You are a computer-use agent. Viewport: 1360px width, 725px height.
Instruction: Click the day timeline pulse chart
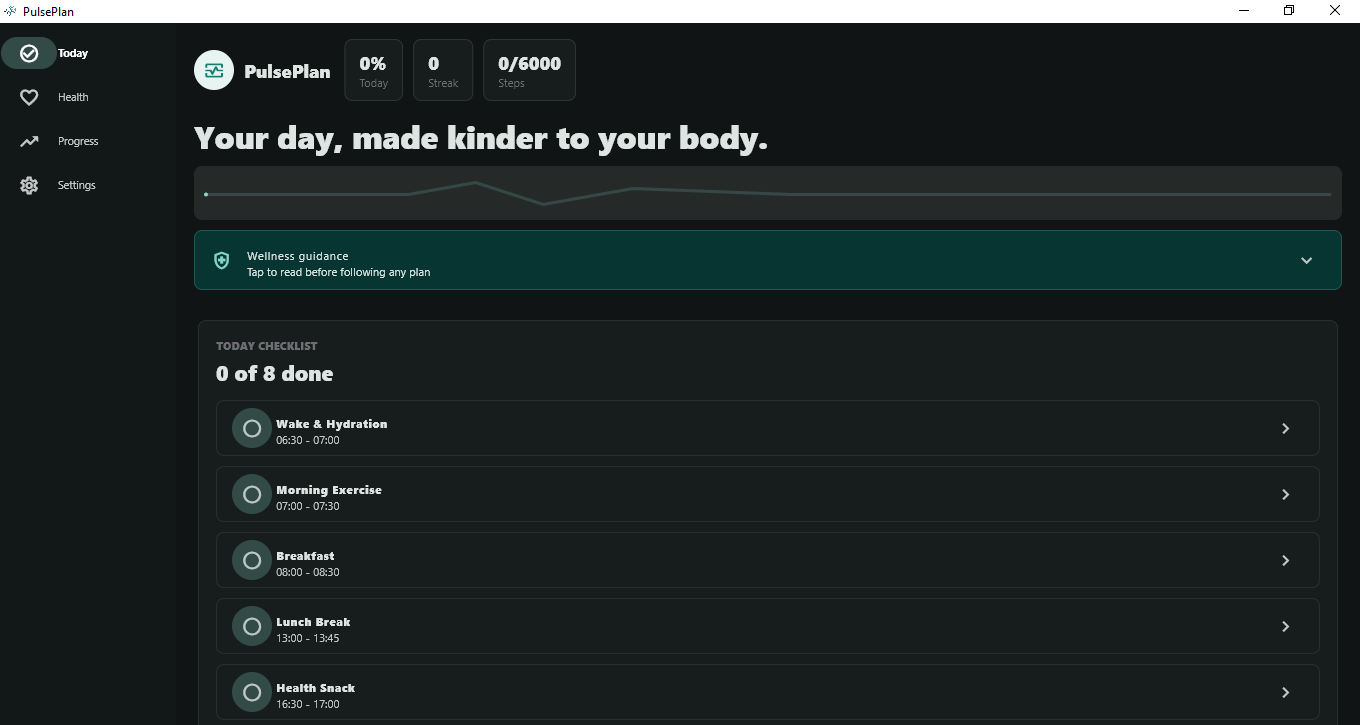pos(768,193)
